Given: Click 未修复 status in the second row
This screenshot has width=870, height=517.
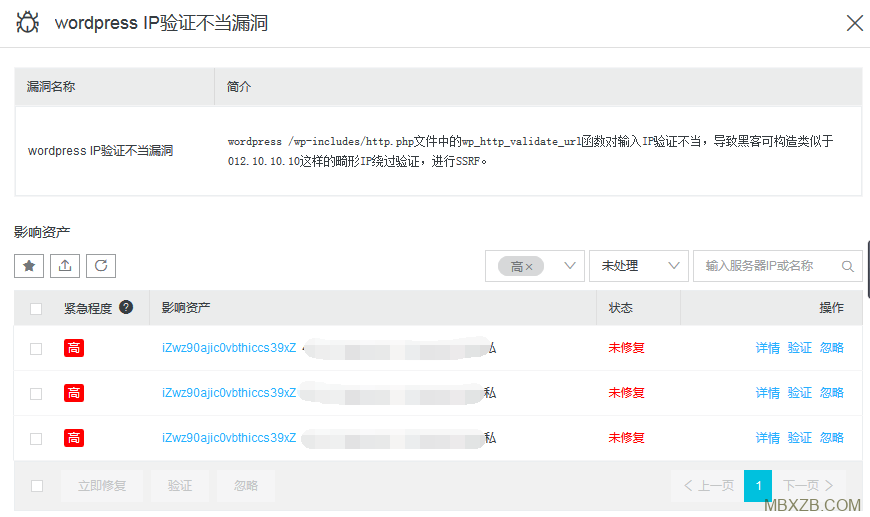Looking at the screenshot, I should pyautogui.click(x=626, y=393).
